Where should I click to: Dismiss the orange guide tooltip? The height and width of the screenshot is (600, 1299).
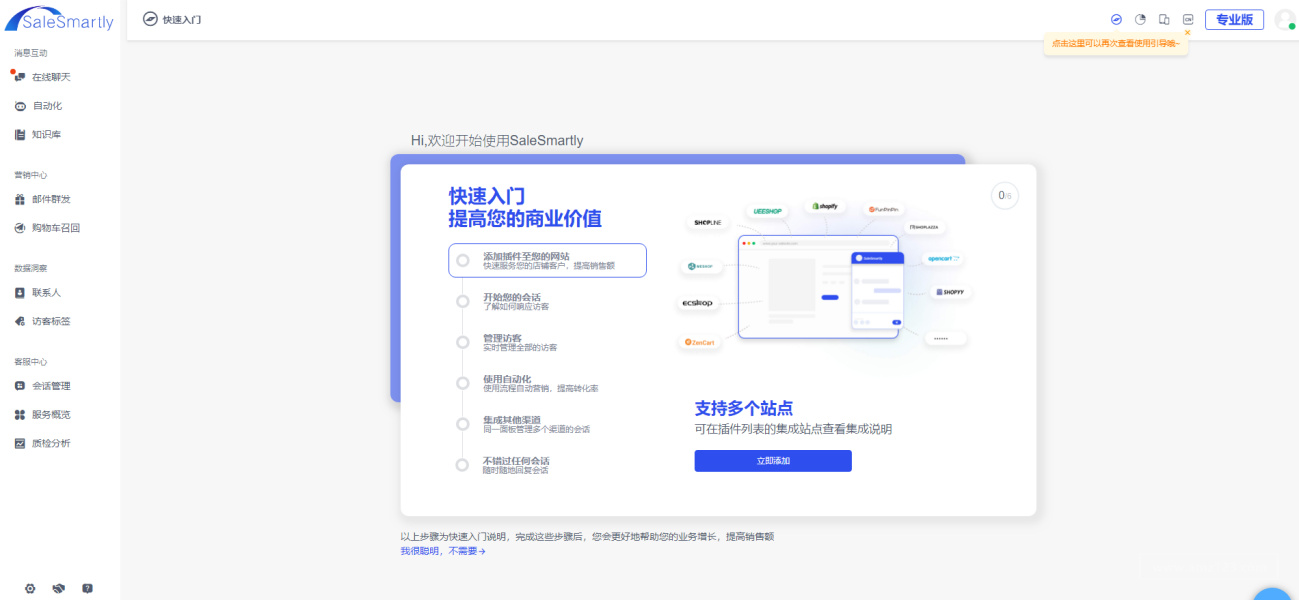tap(1187, 33)
